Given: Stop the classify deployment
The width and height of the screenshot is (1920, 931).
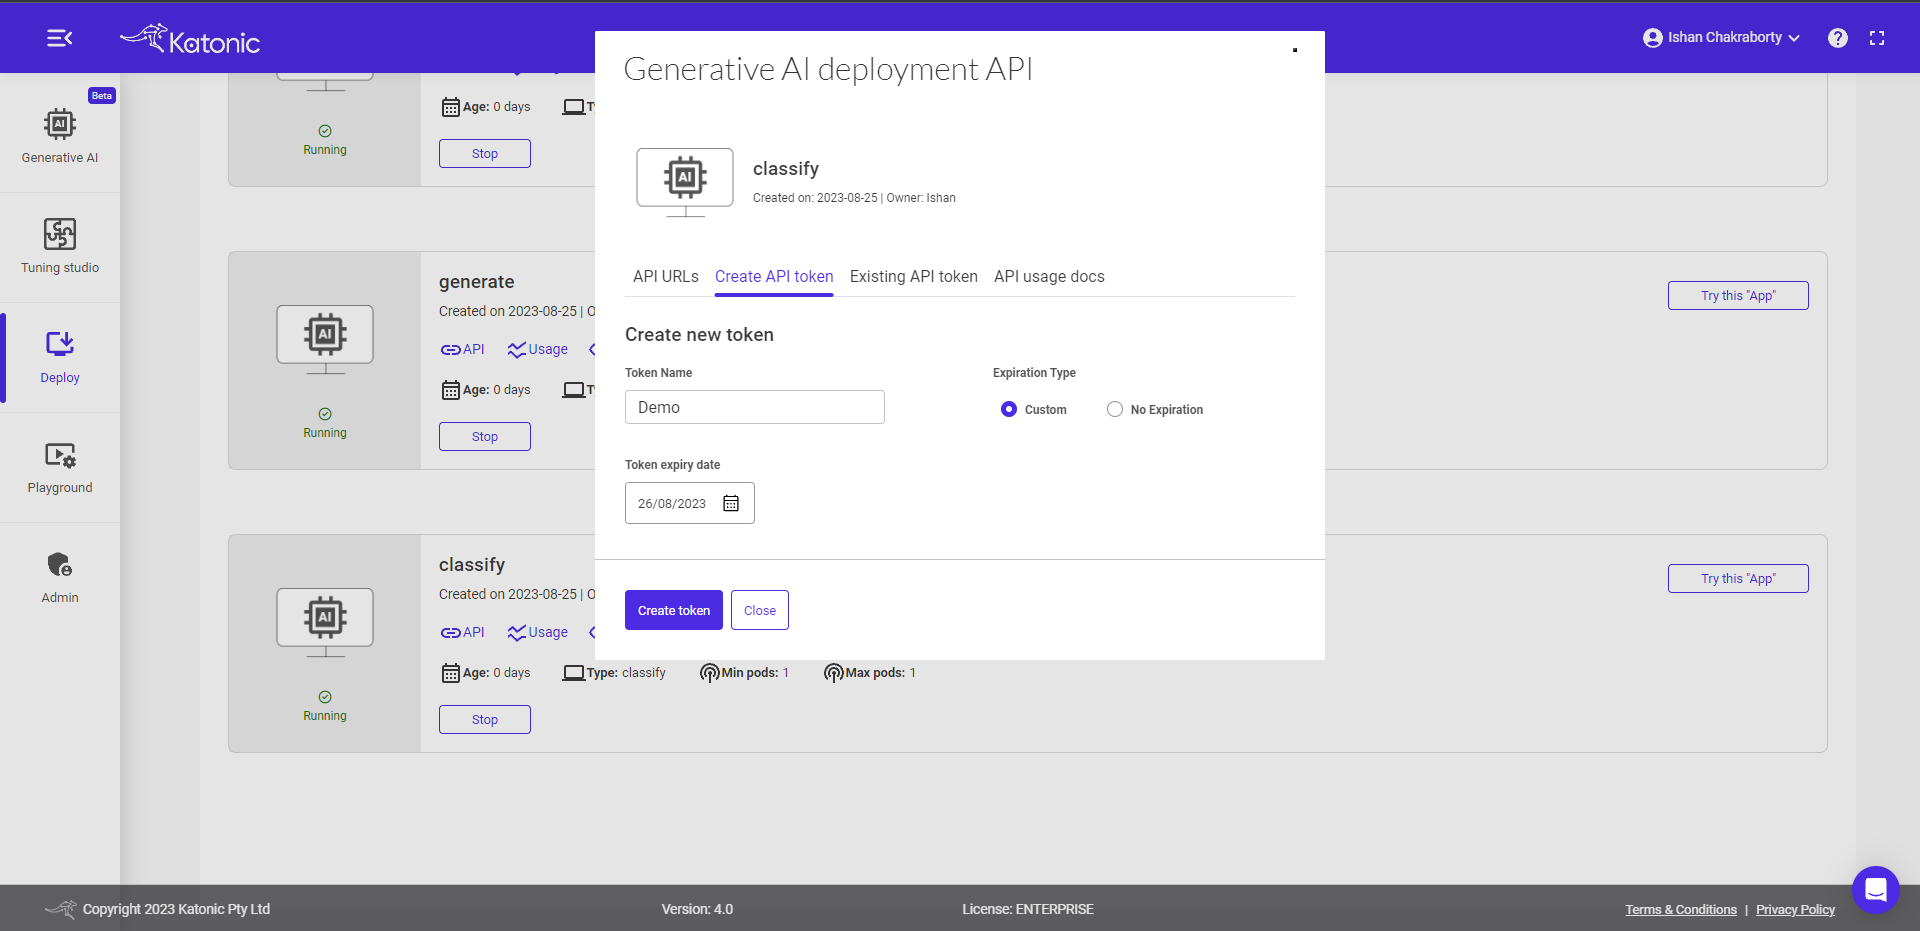Looking at the screenshot, I should click(485, 720).
